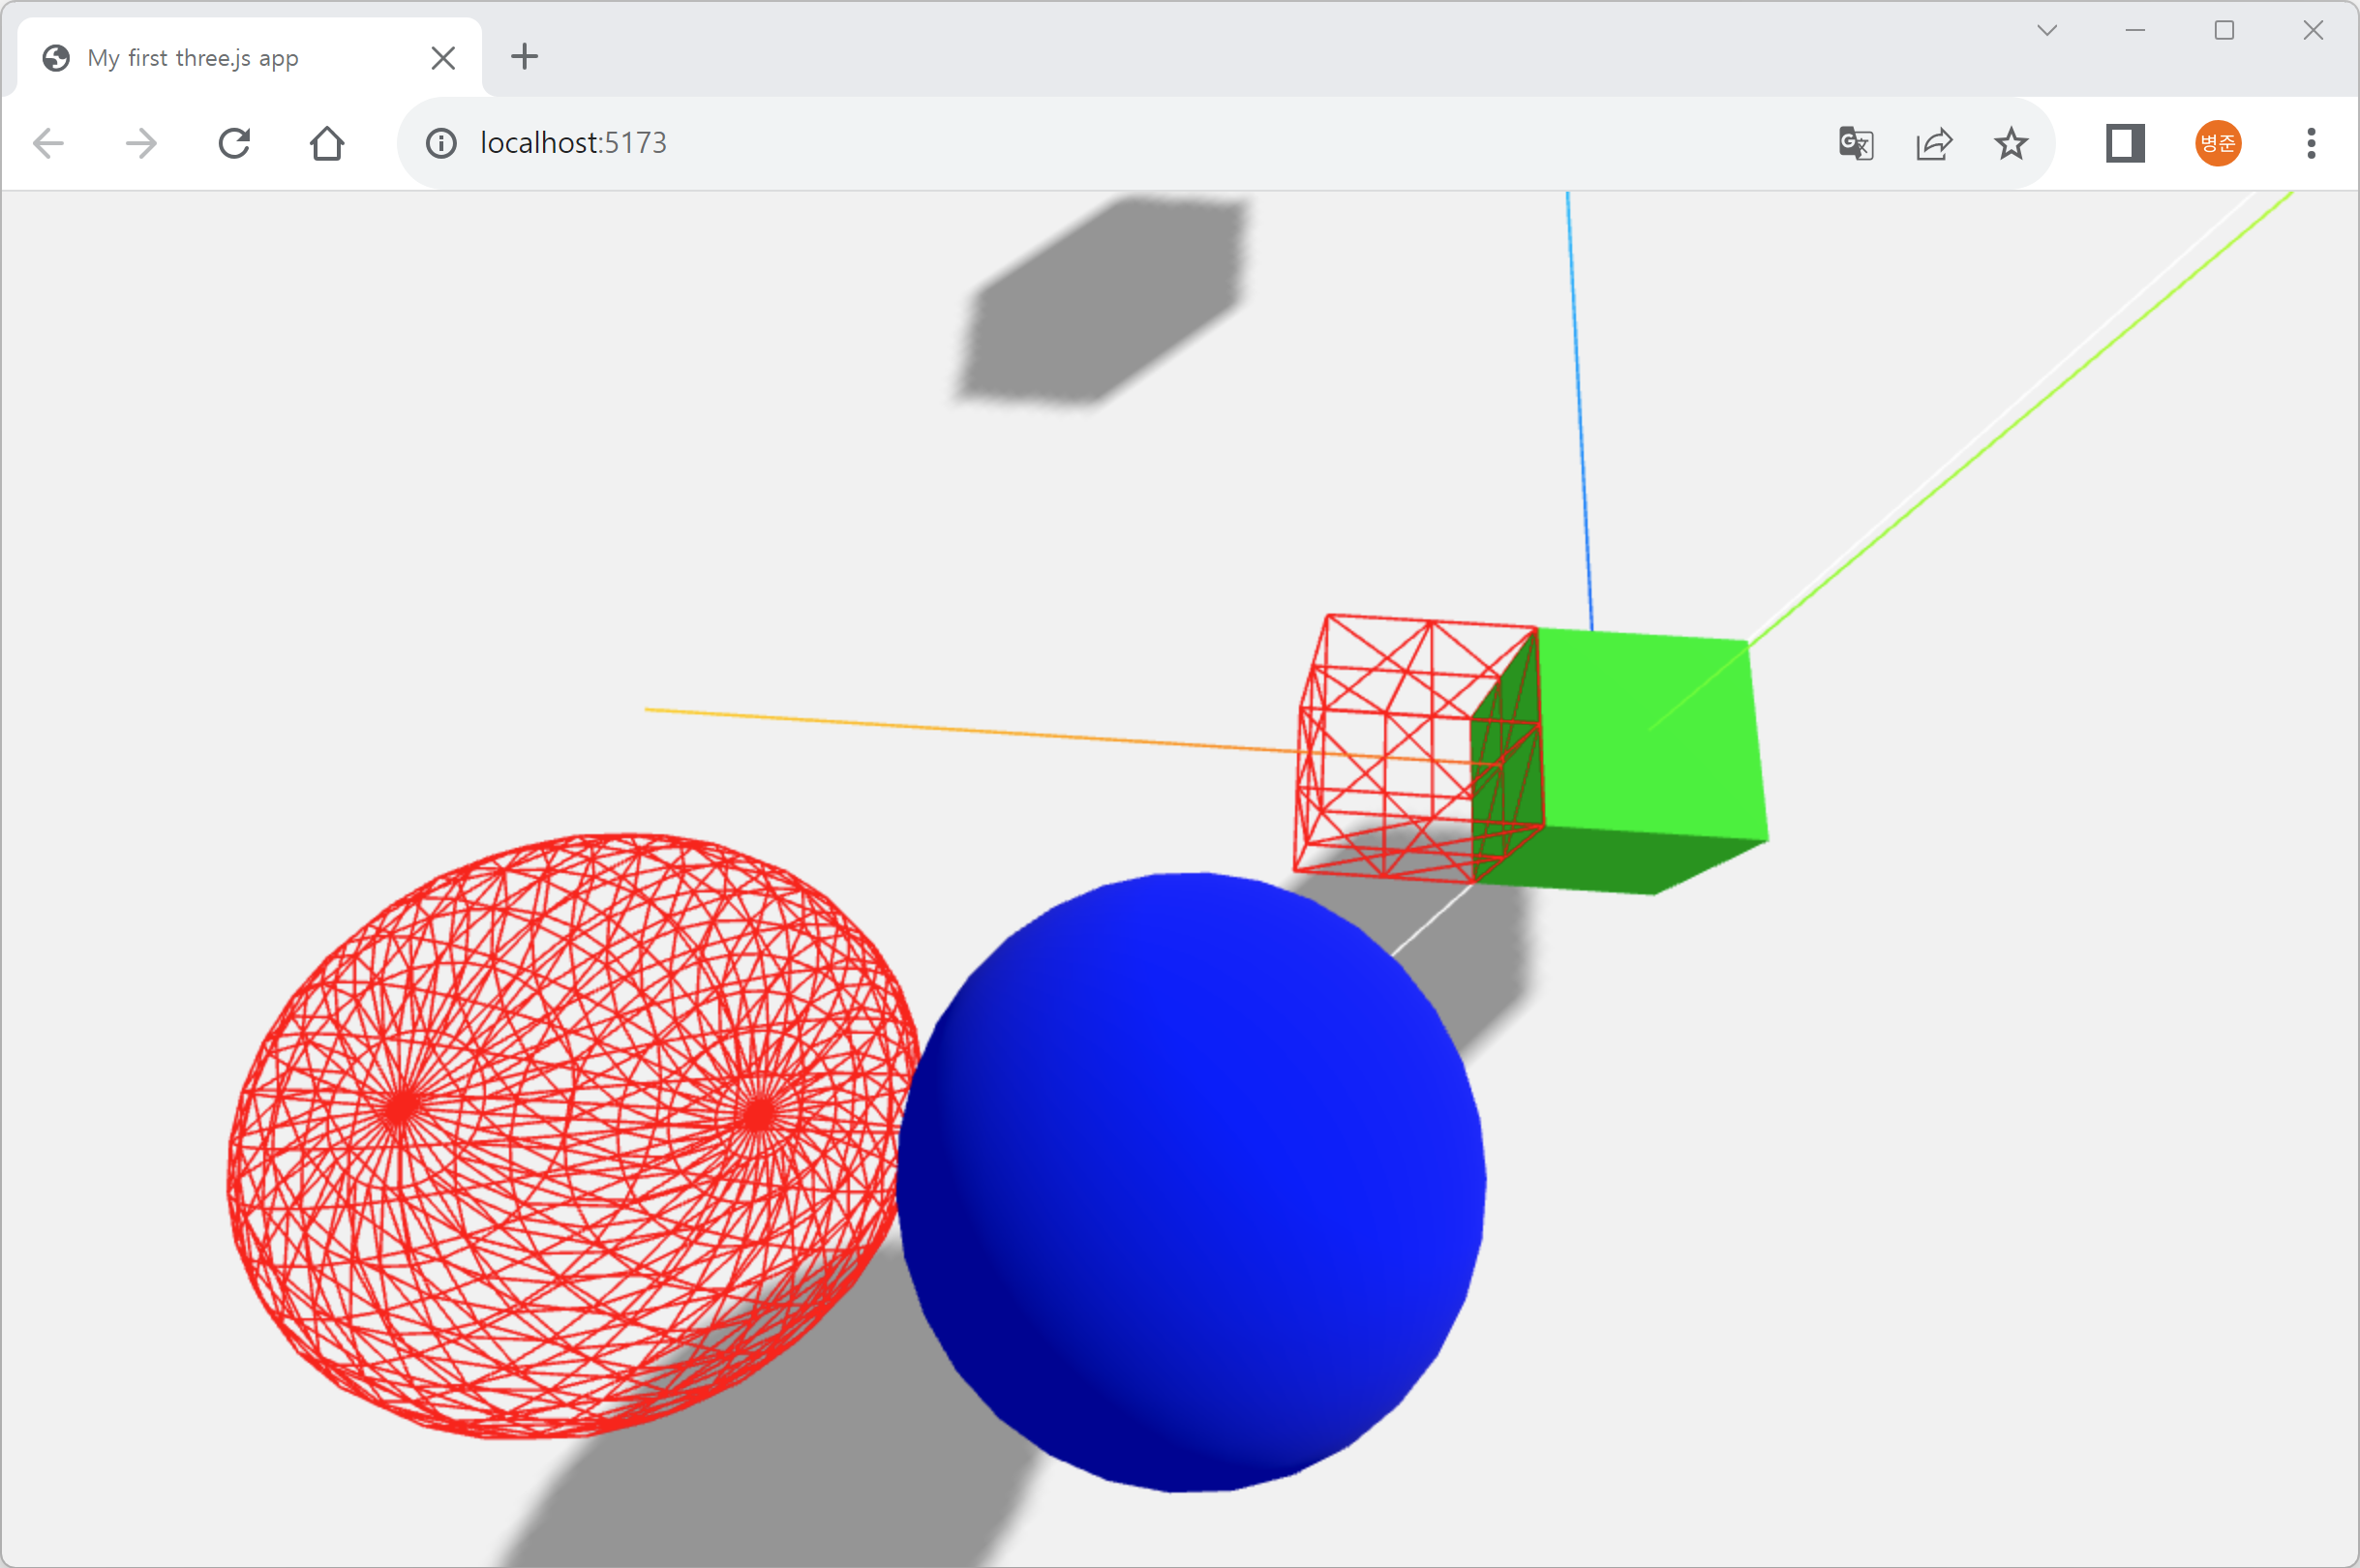Open the three-dot Chrome menu
2360x1568 pixels.
[x=2311, y=143]
